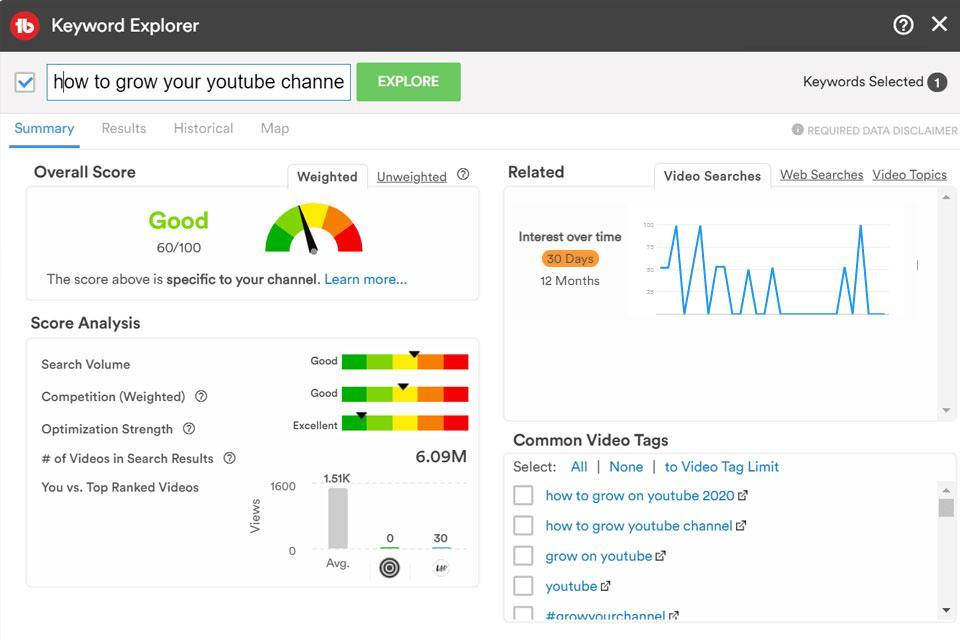Select All video tags
The width and height of the screenshot is (960, 640).
click(x=579, y=467)
